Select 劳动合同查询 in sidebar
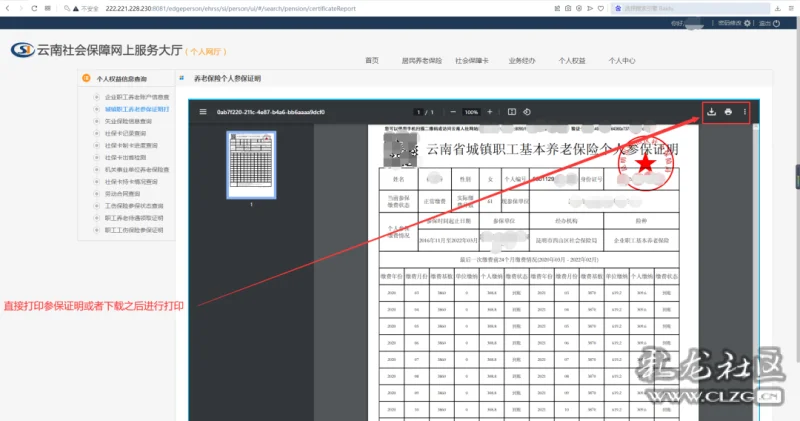The image size is (800, 421). tap(122, 194)
